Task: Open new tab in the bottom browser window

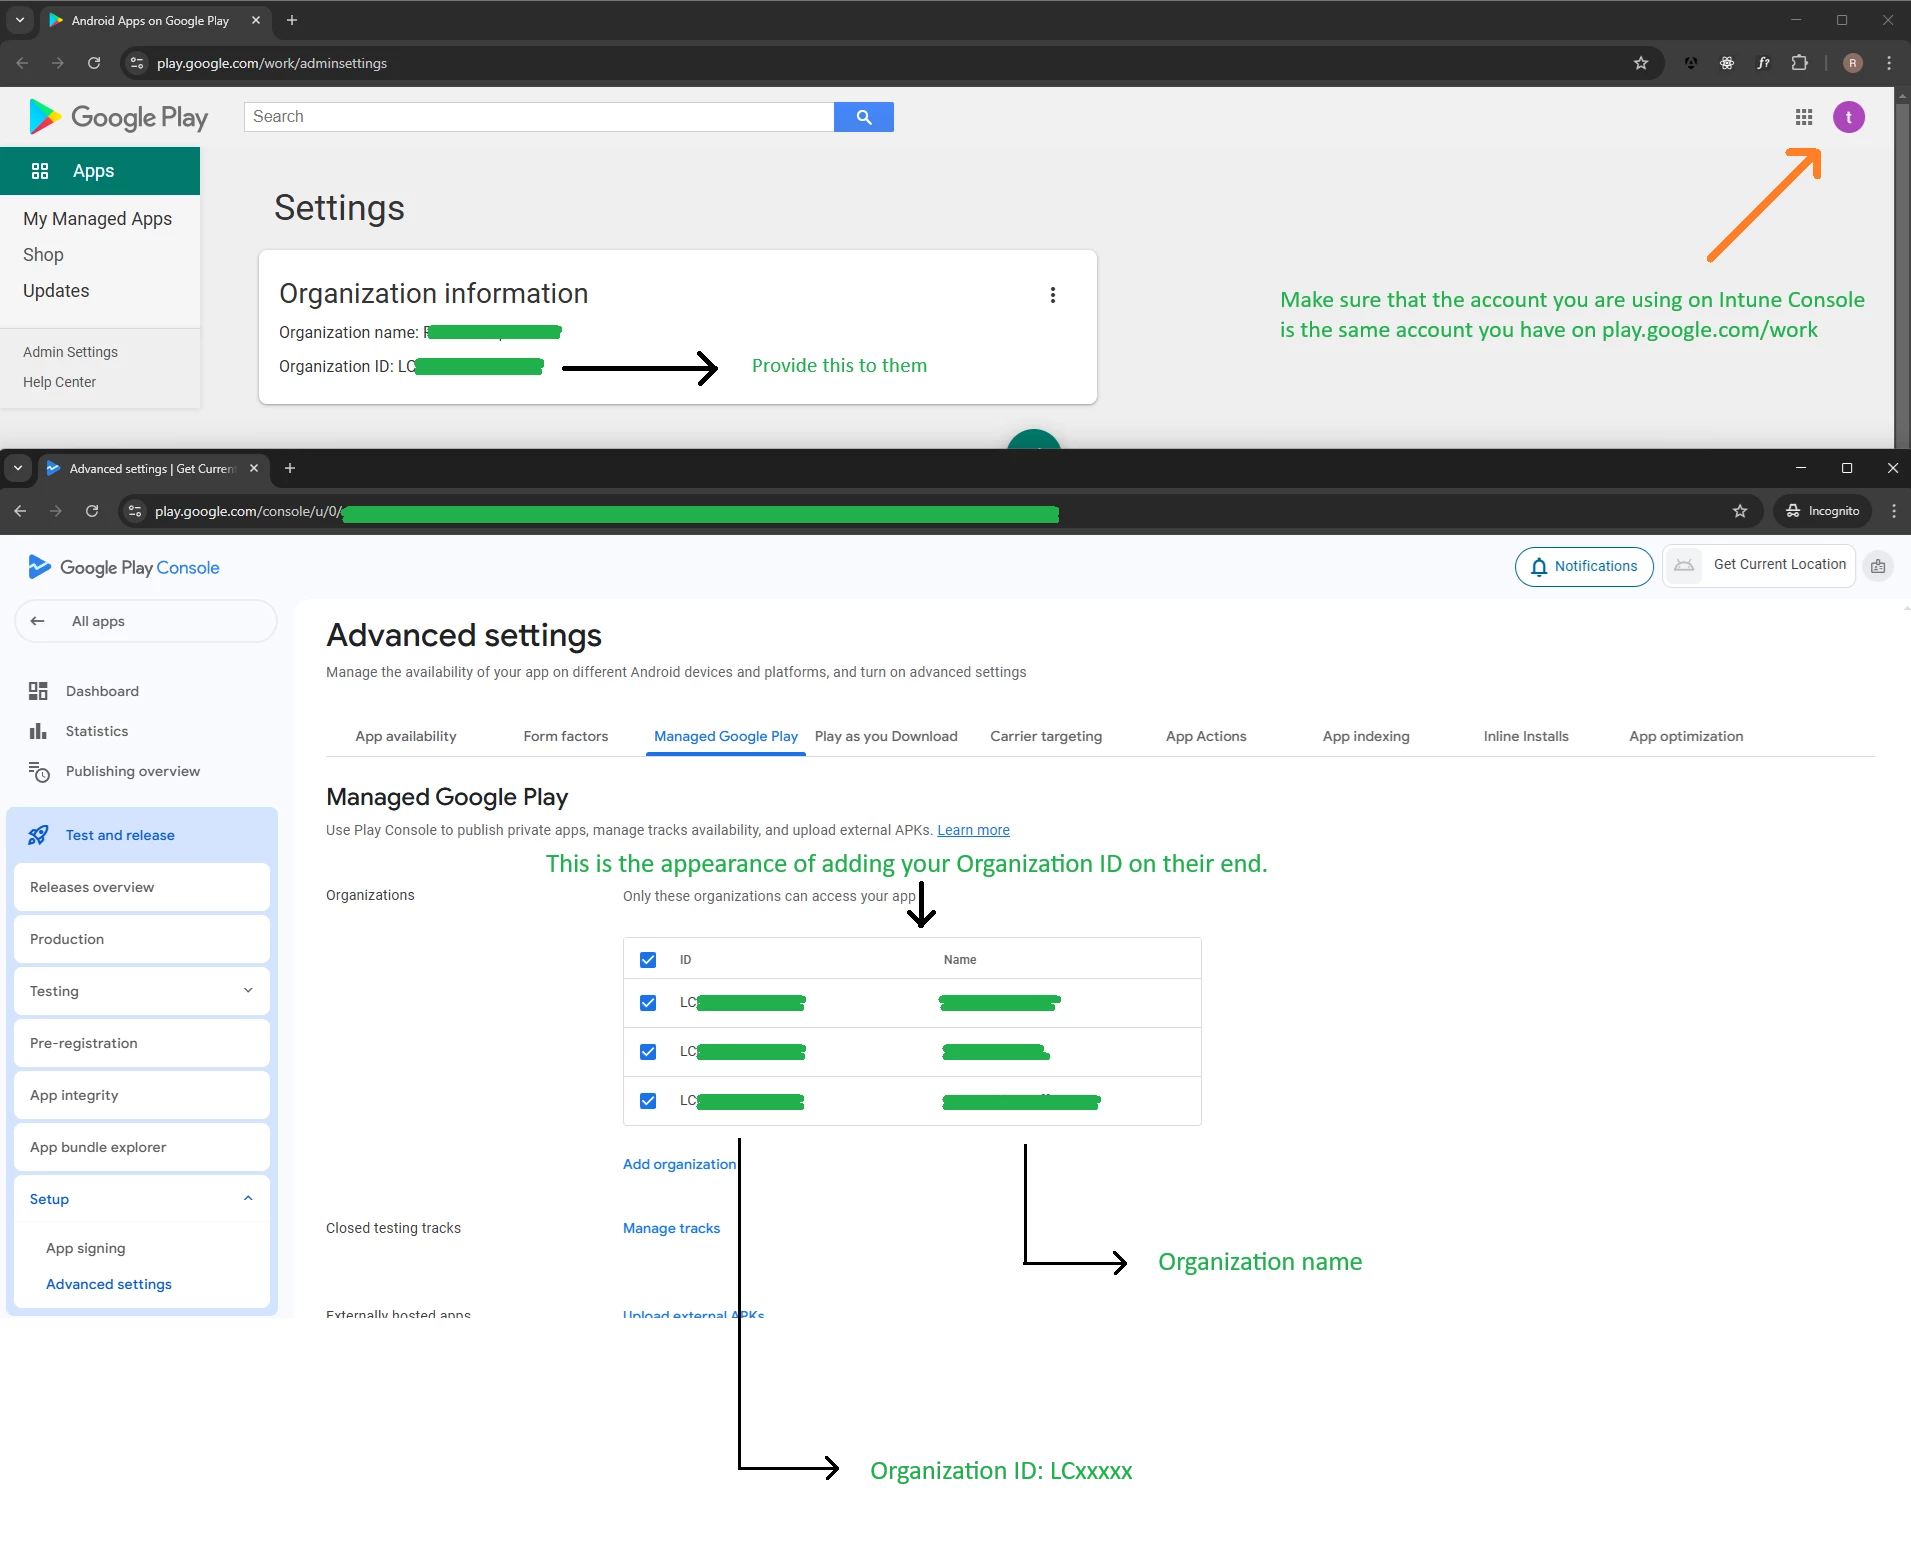Action: click(290, 468)
